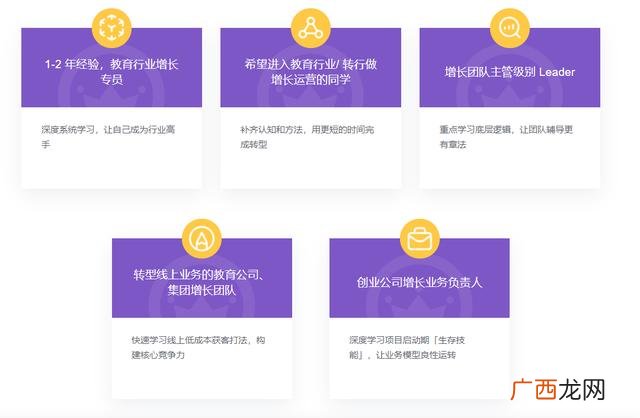Click the chat magnifier icon above 增长团队主管级别 Leader
Viewport: 640px width, 418px height.
tap(510, 28)
